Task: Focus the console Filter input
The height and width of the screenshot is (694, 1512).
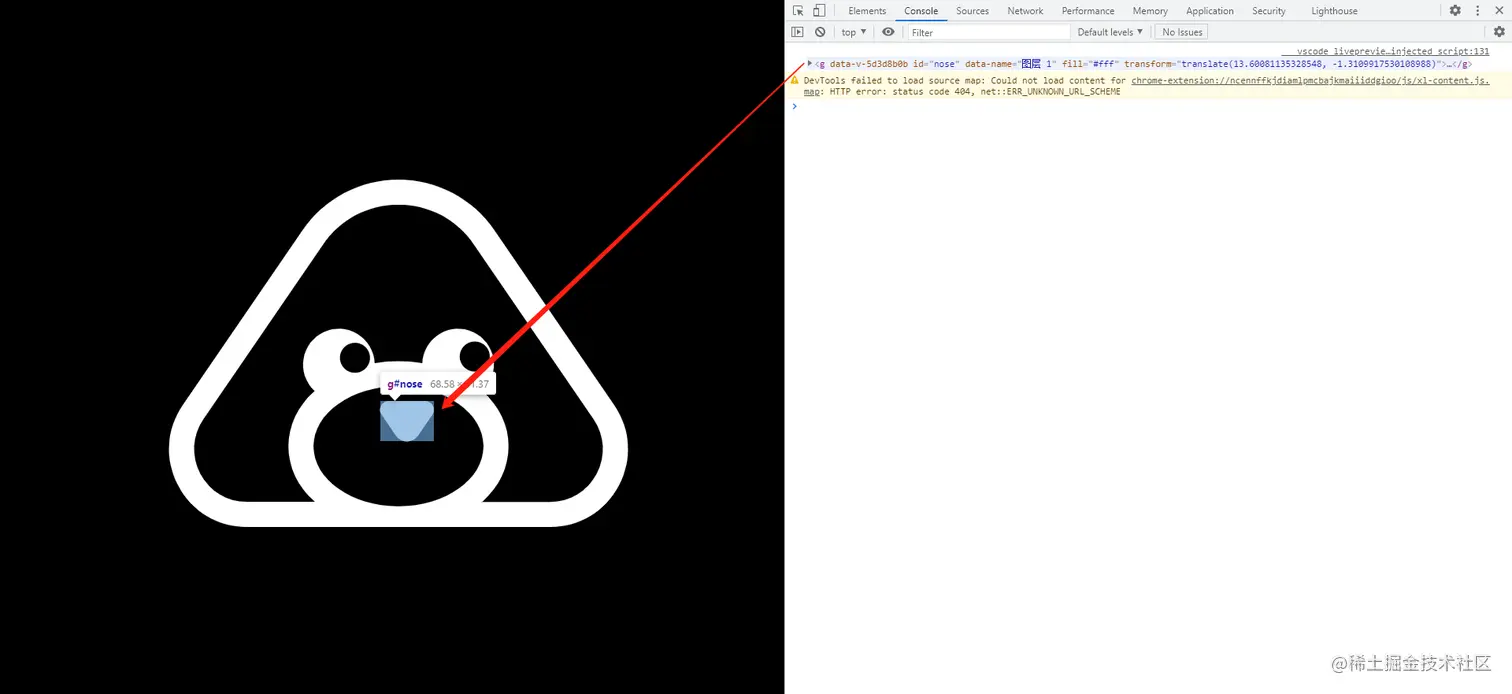Action: [988, 32]
